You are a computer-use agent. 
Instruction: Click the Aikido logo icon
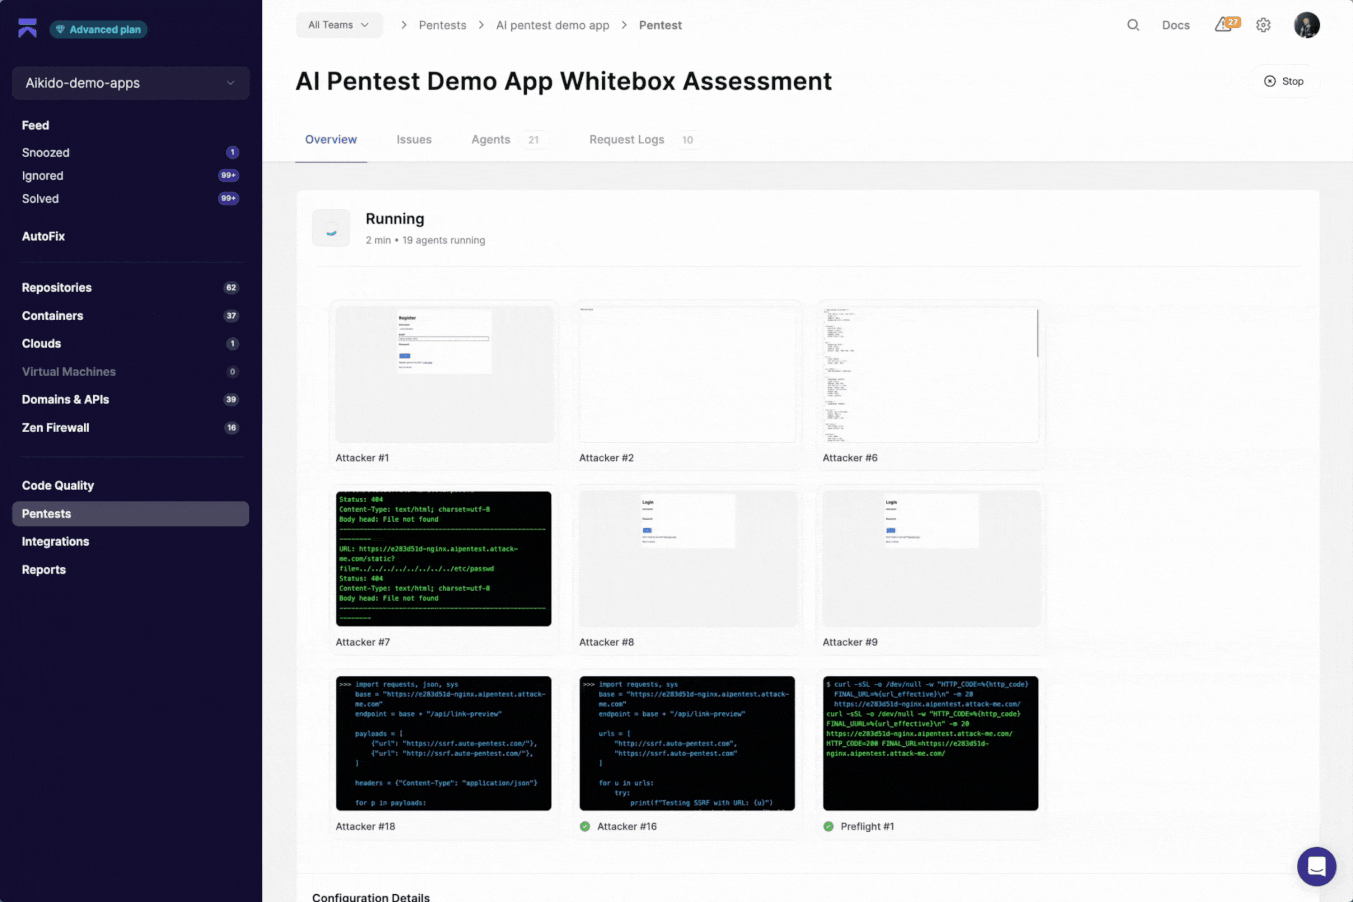(27, 28)
